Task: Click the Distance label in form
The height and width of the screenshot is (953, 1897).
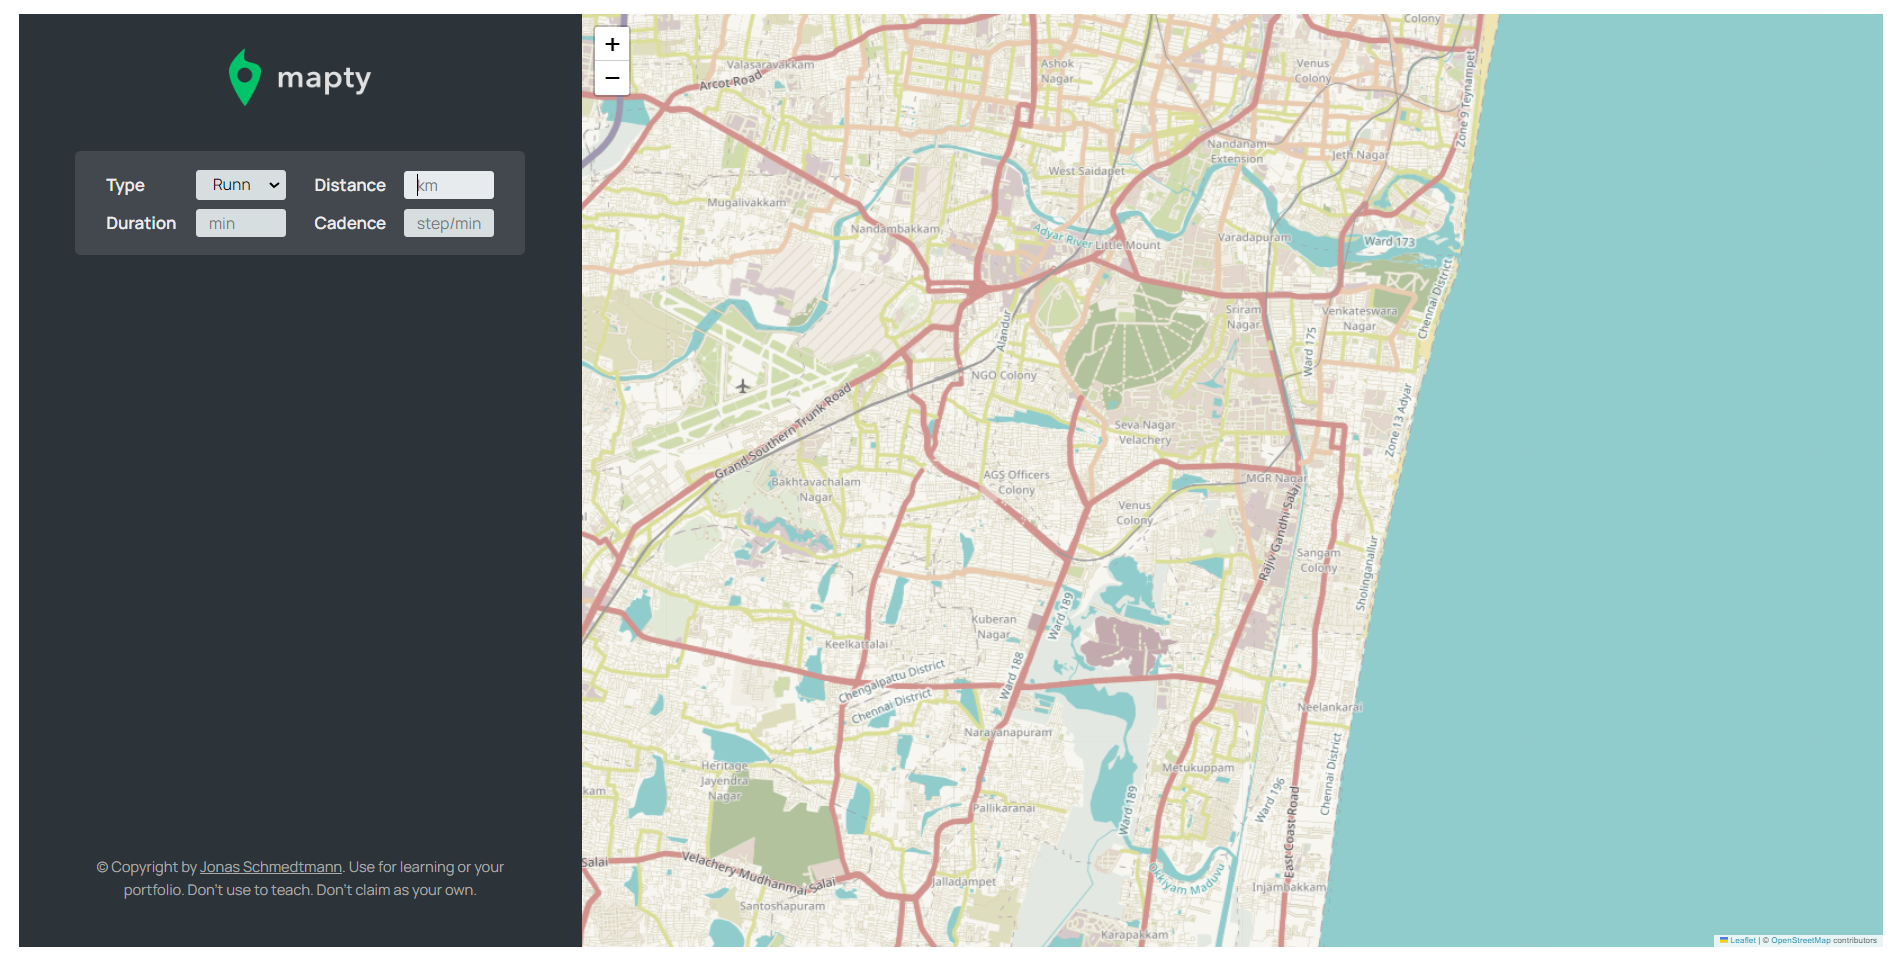Action: click(x=350, y=185)
